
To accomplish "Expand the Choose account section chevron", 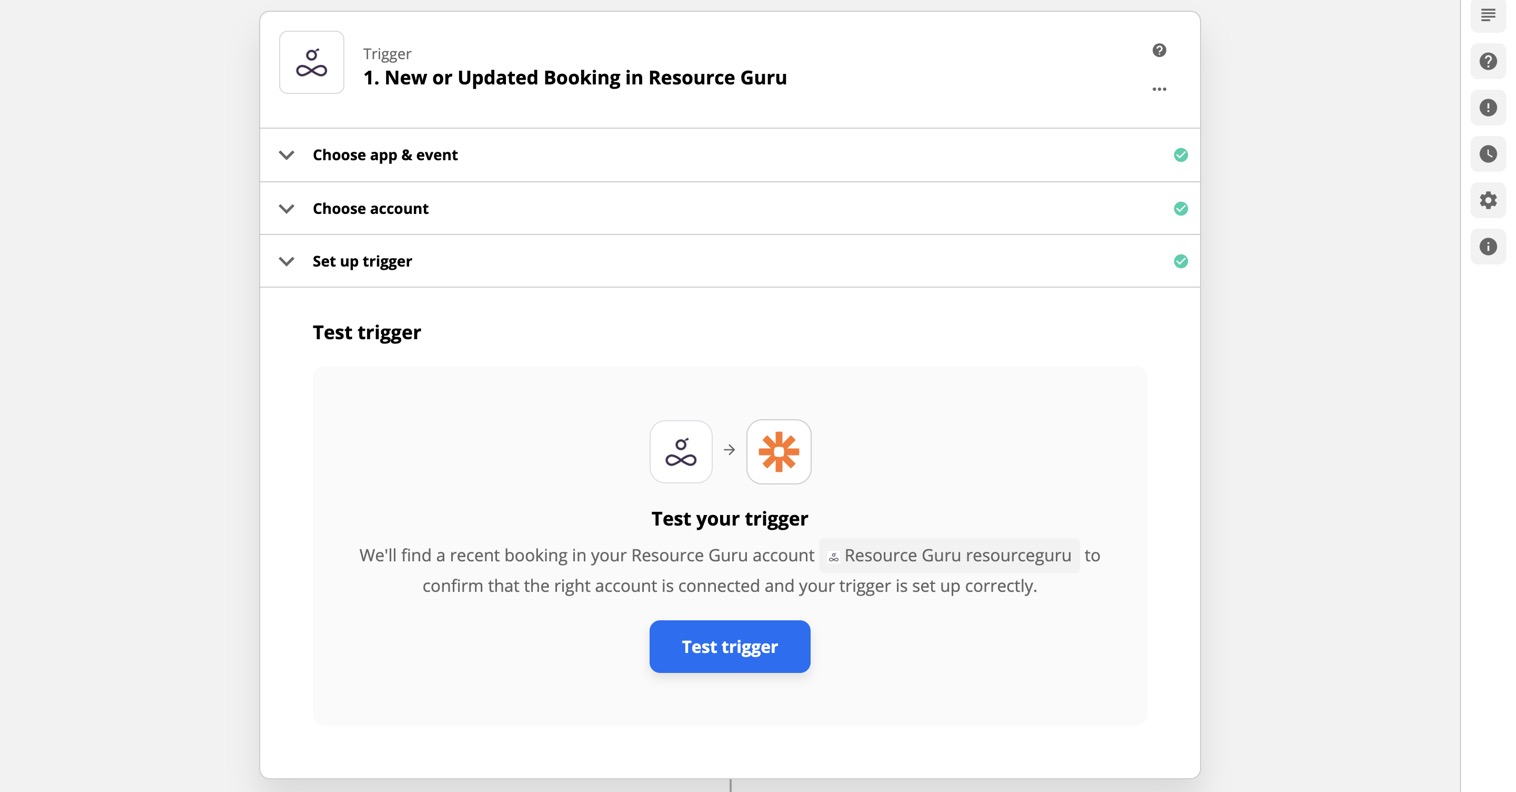I will click(x=287, y=209).
